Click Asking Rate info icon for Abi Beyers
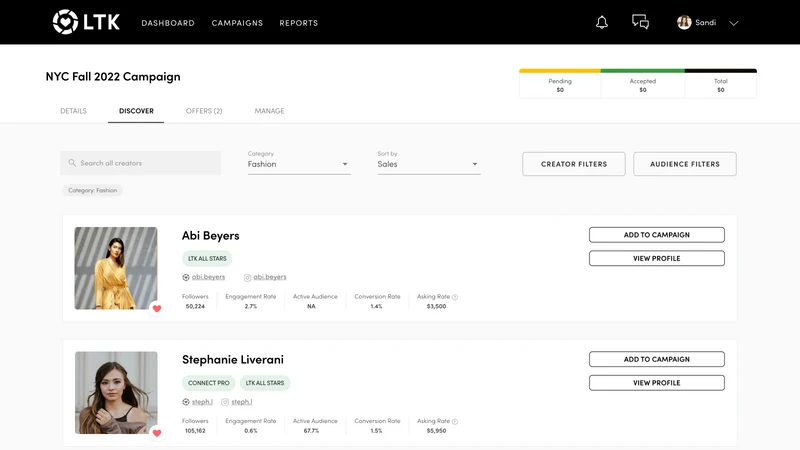 pyautogui.click(x=455, y=297)
